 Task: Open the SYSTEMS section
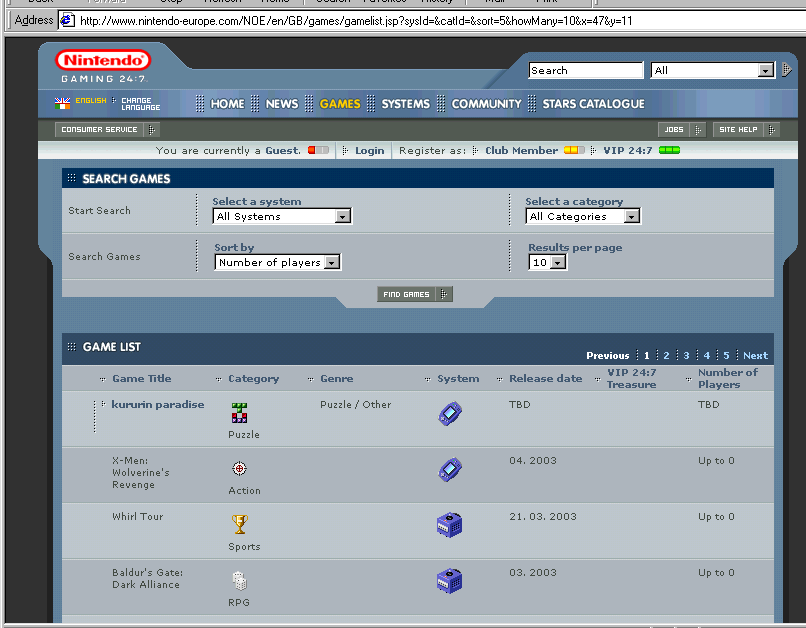click(x=406, y=104)
